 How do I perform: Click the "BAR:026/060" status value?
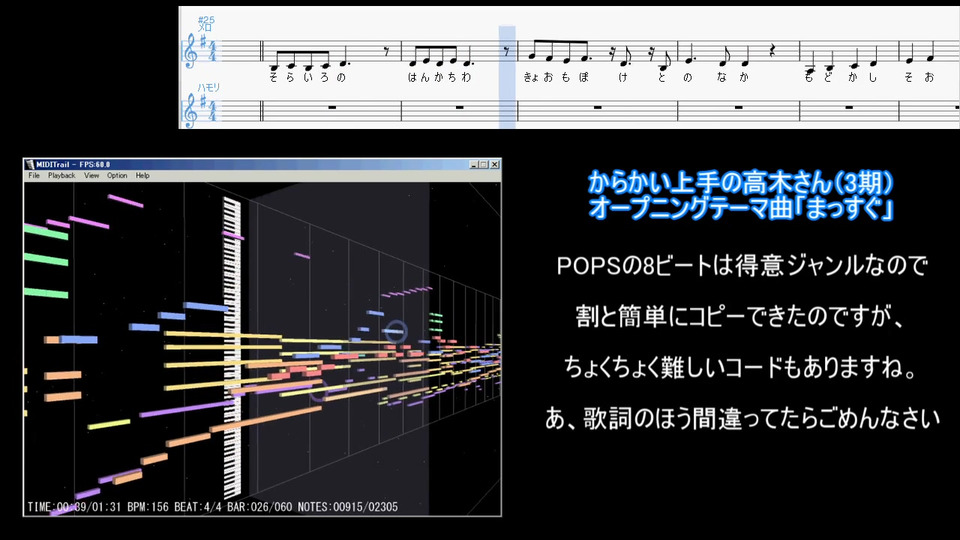pos(260,507)
